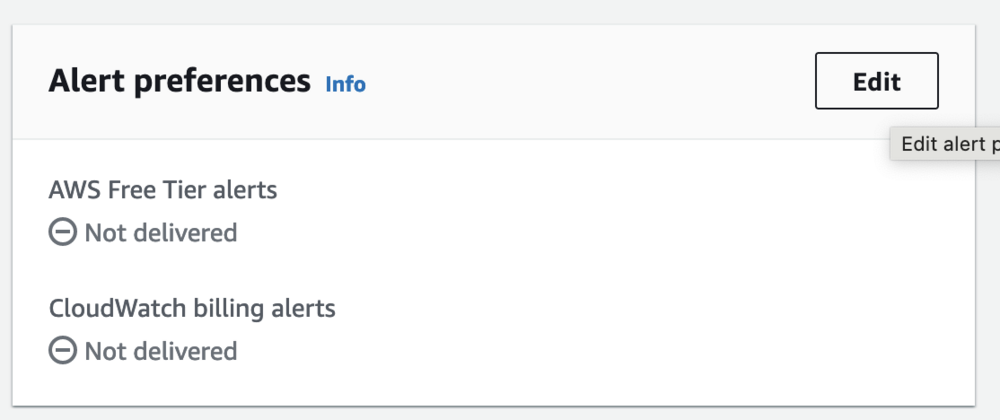Click the CloudWatch billing not-delivered icon
1000x420 pixels.
coord(62,351)
